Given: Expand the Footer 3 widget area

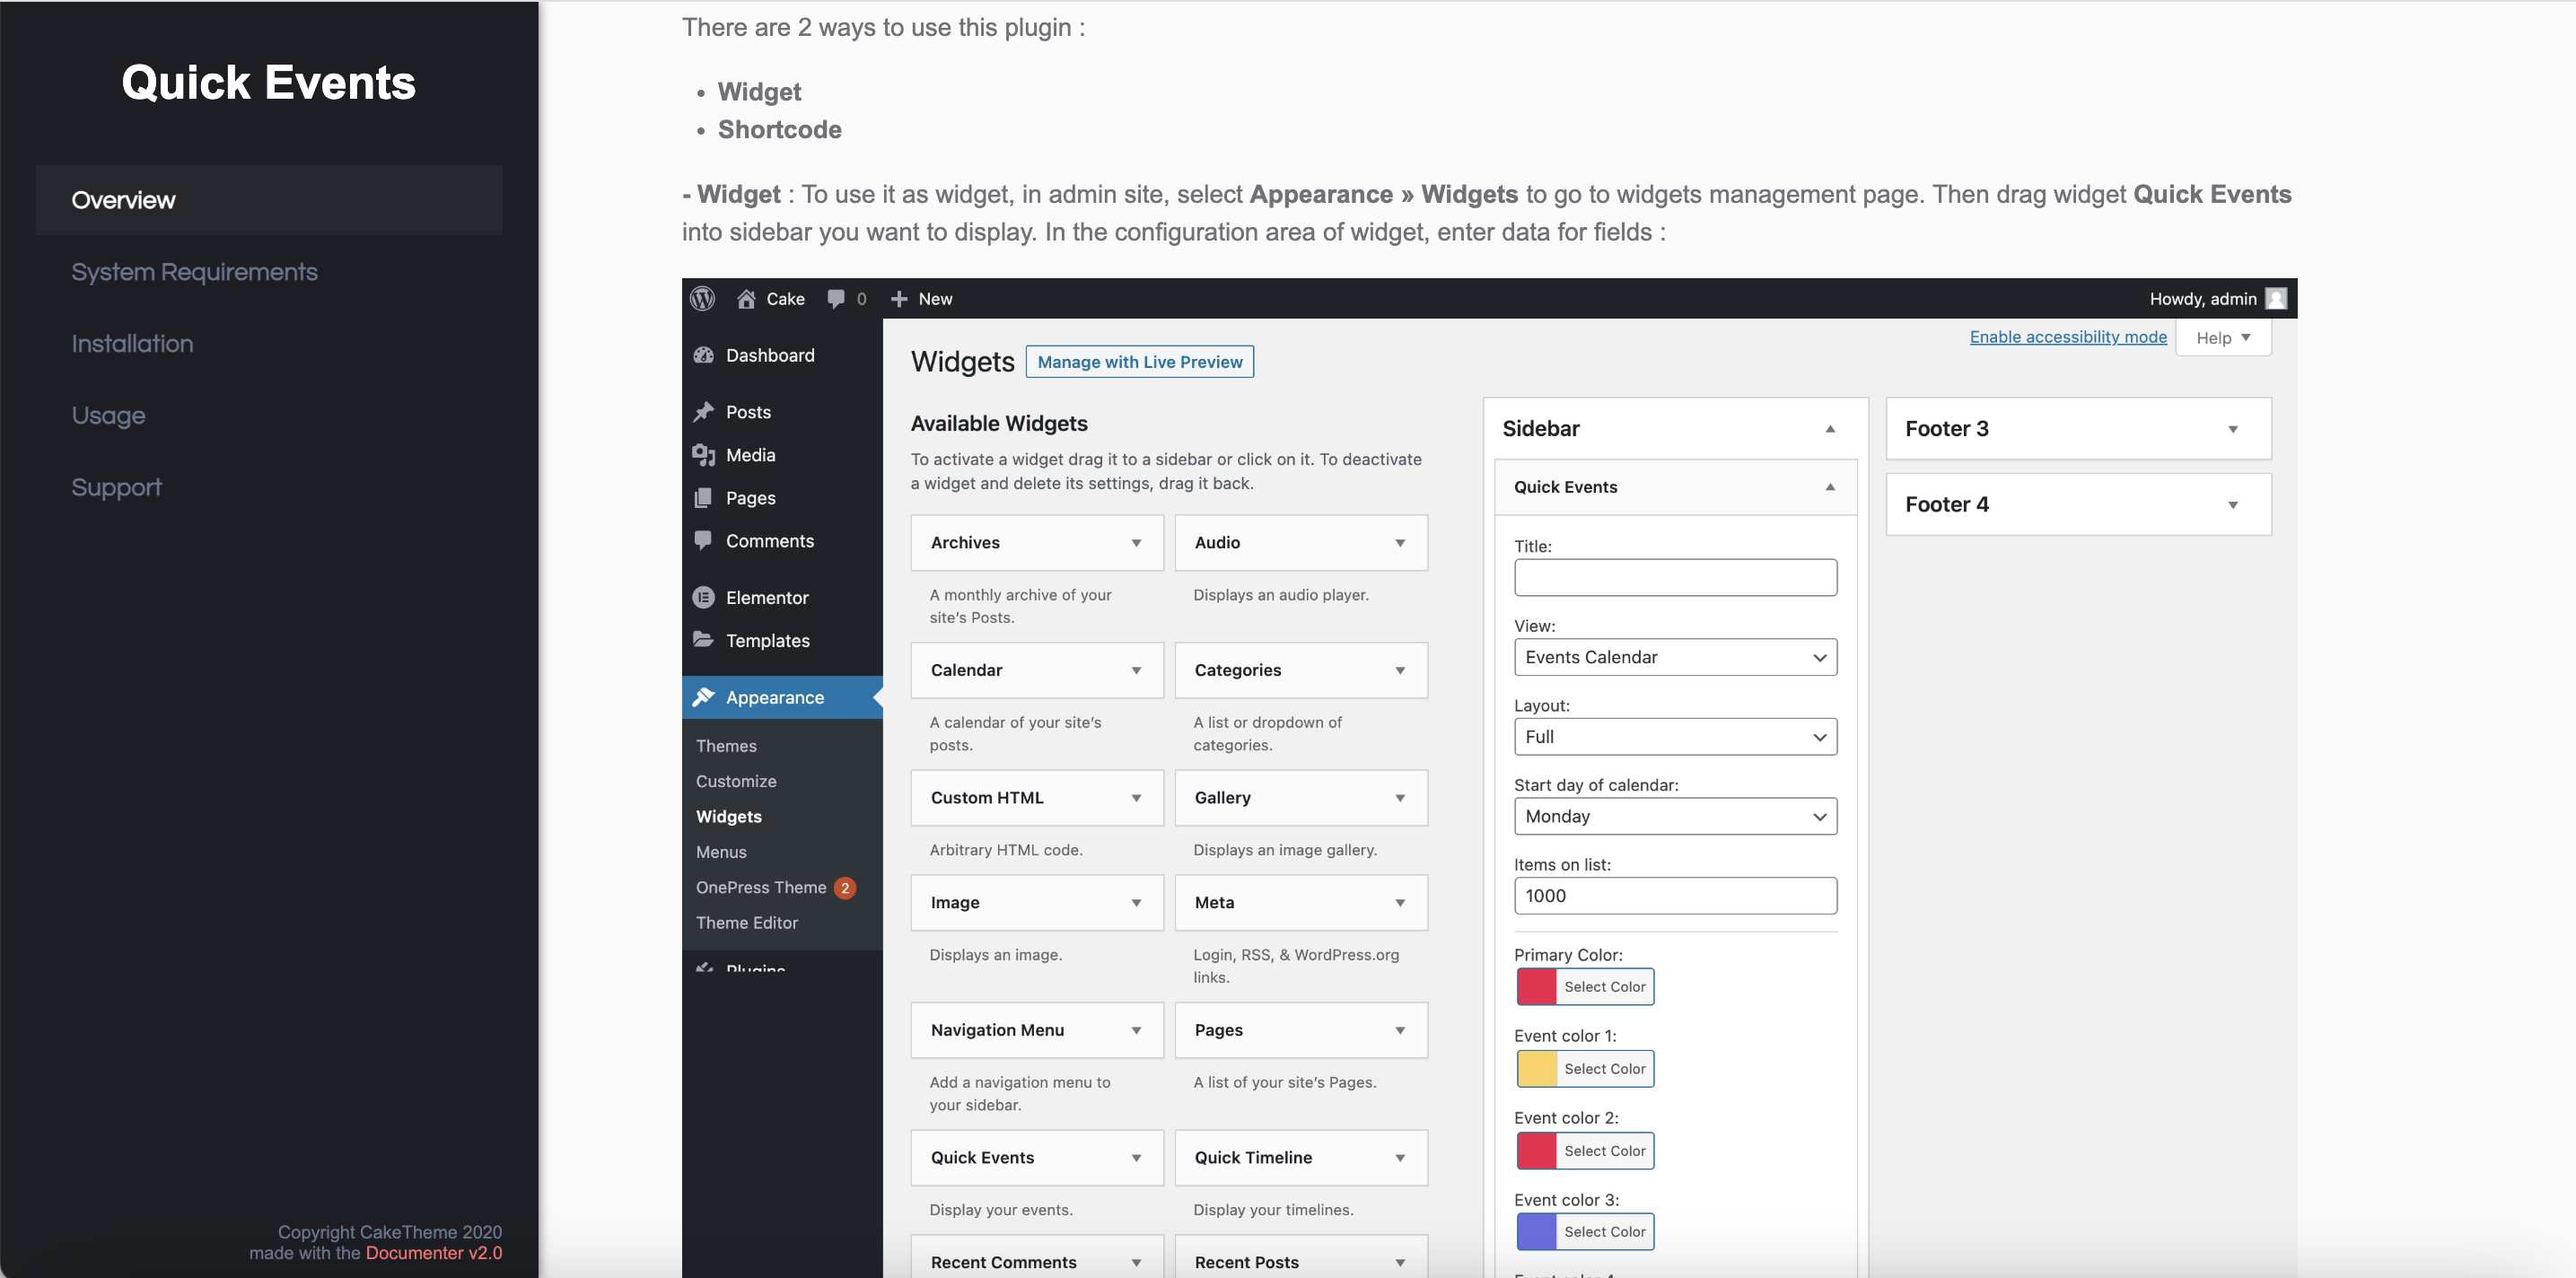Looking at the screenshot, I should 2232,429.
